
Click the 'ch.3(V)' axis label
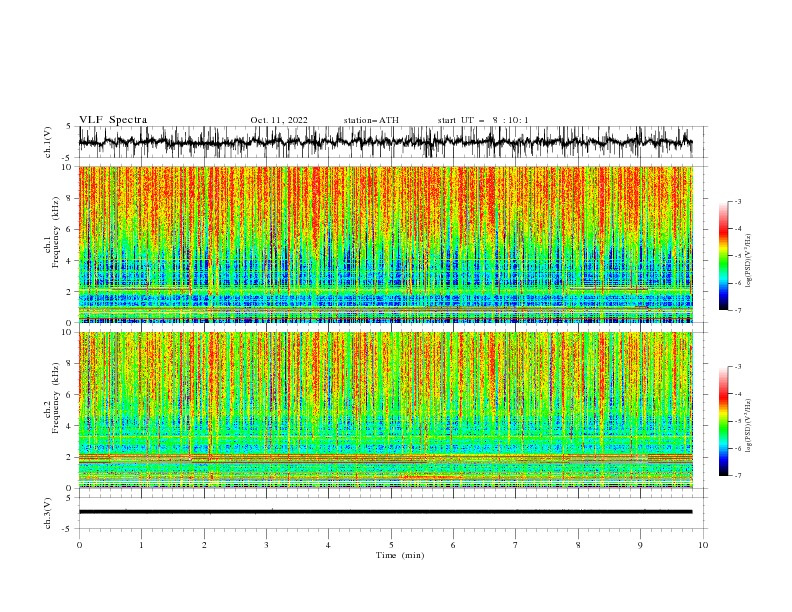pyautogui.click(x=48, y=513)
